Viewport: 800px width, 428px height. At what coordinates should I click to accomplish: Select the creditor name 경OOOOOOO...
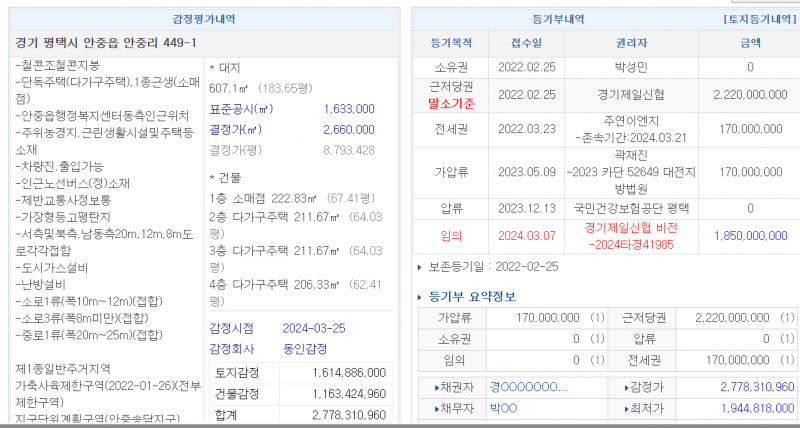tap(528, 387)
